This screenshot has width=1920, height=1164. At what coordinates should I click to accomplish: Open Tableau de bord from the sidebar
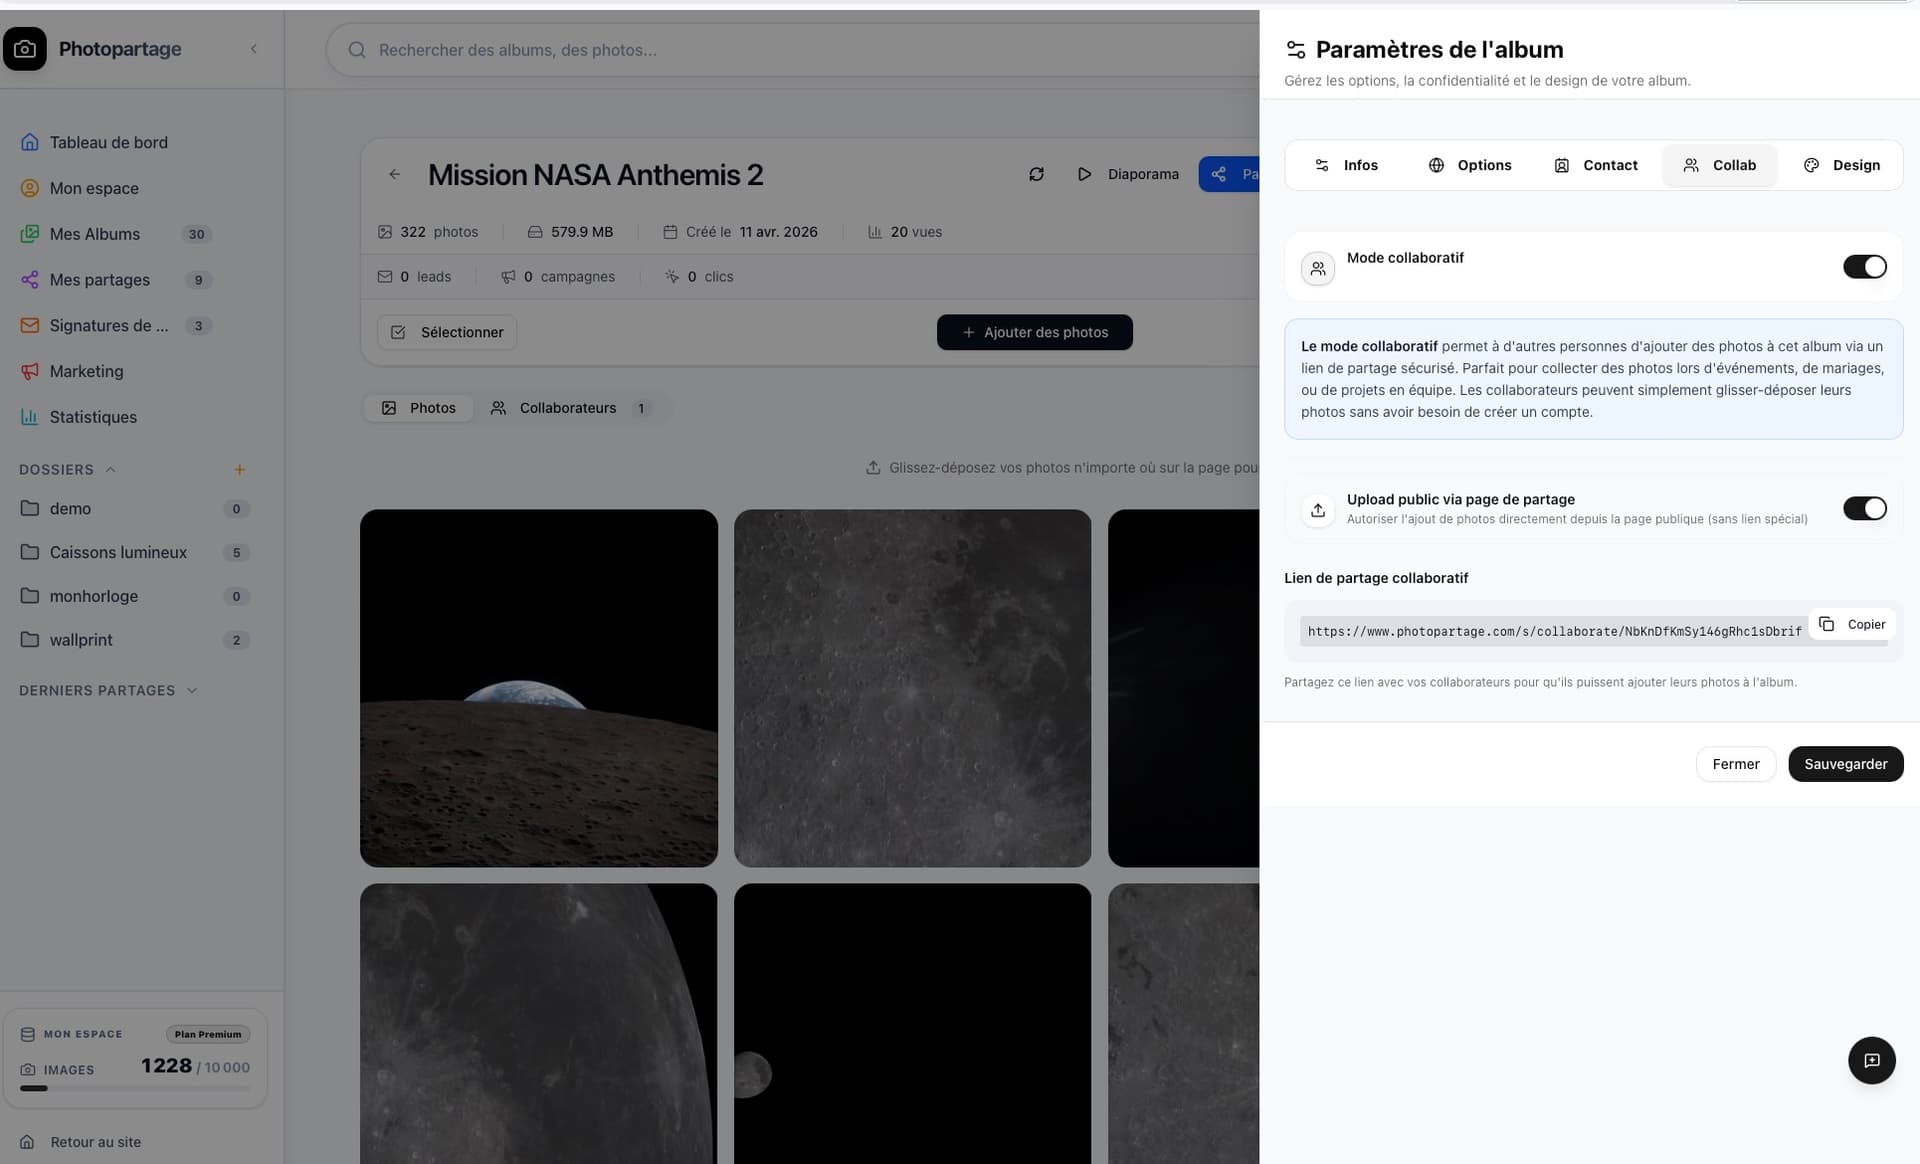tap(108, 142)
